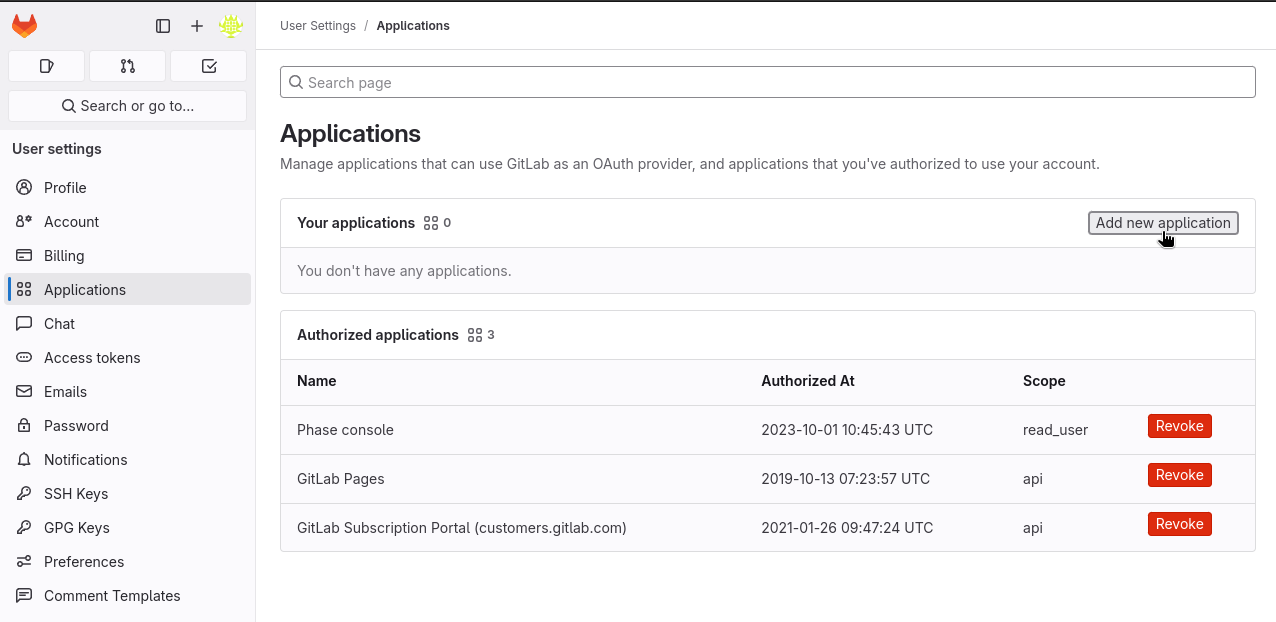Go to Password settings
Viewport: 1276px width, 622px height.
[128, 426]
